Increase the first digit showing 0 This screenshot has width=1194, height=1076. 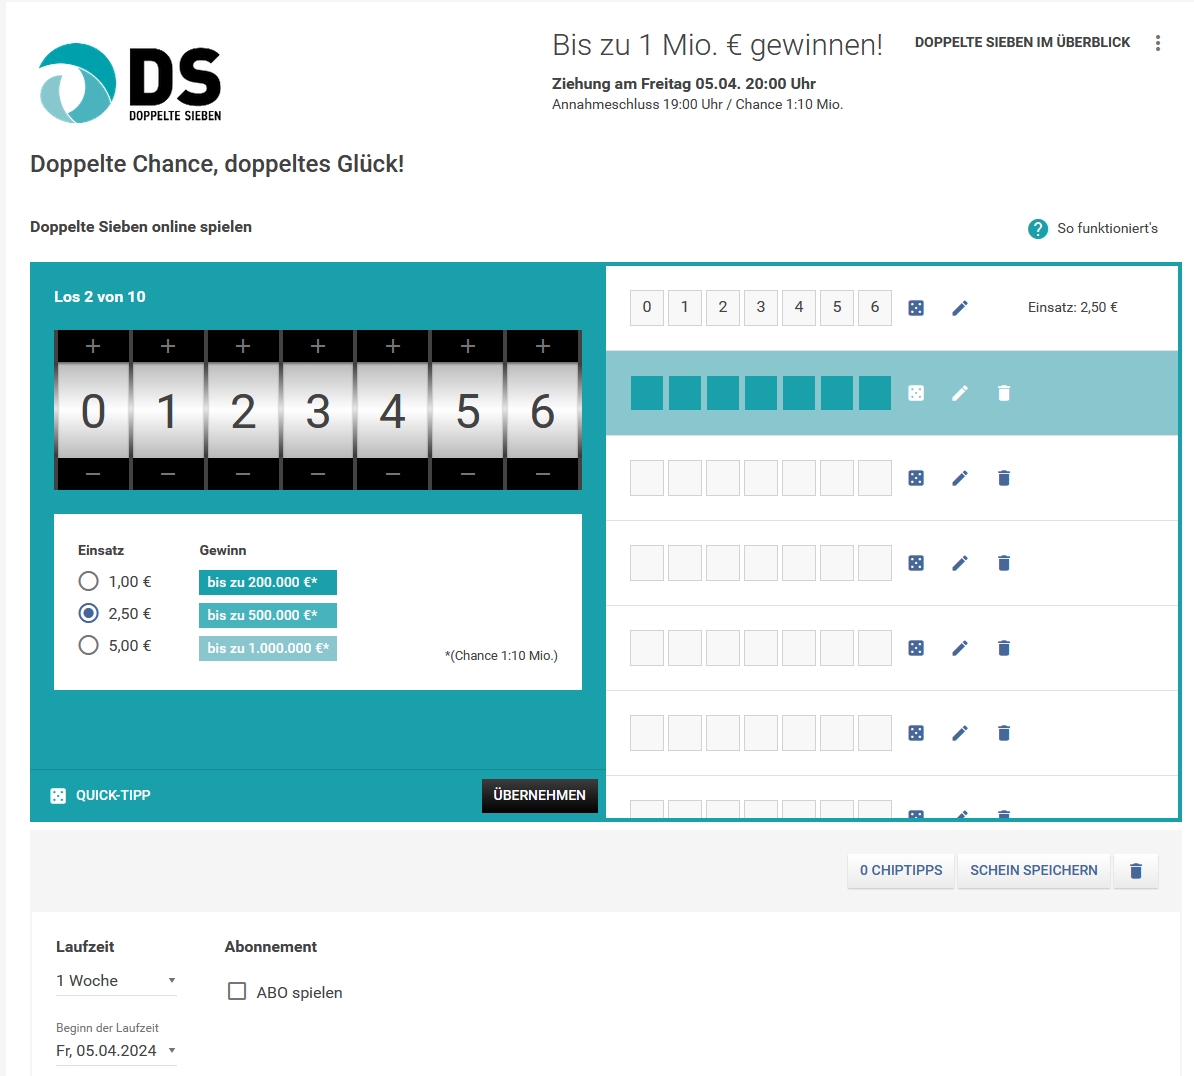(x=93, y=346)
